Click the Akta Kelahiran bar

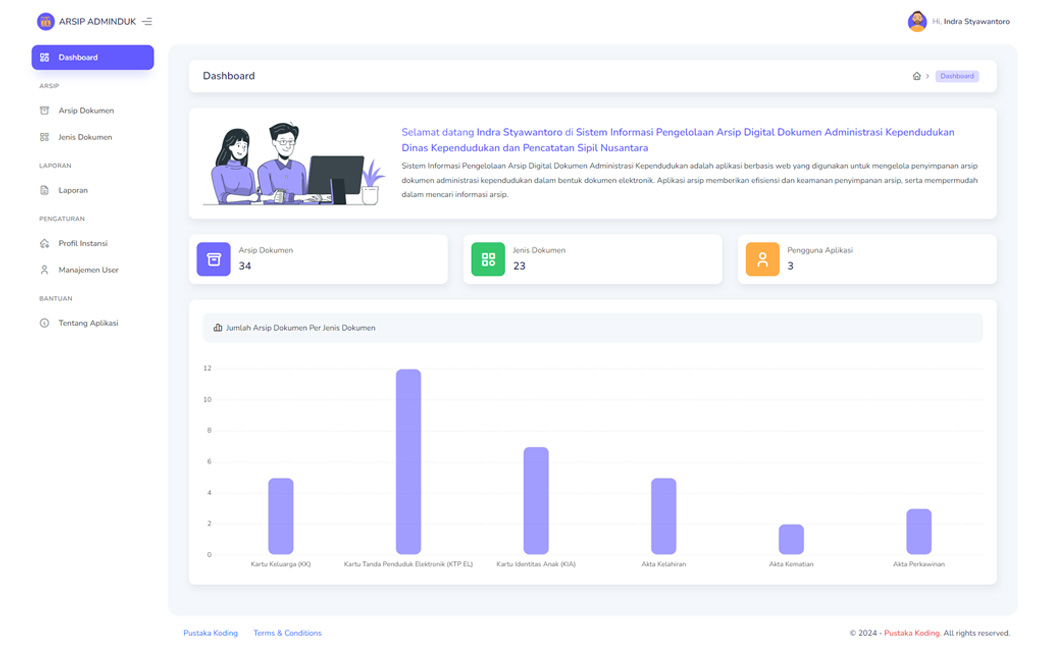[664, 516]
